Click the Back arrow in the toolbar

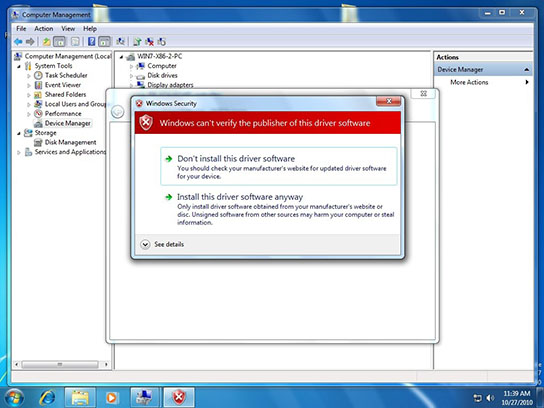[x=18, y=42]
